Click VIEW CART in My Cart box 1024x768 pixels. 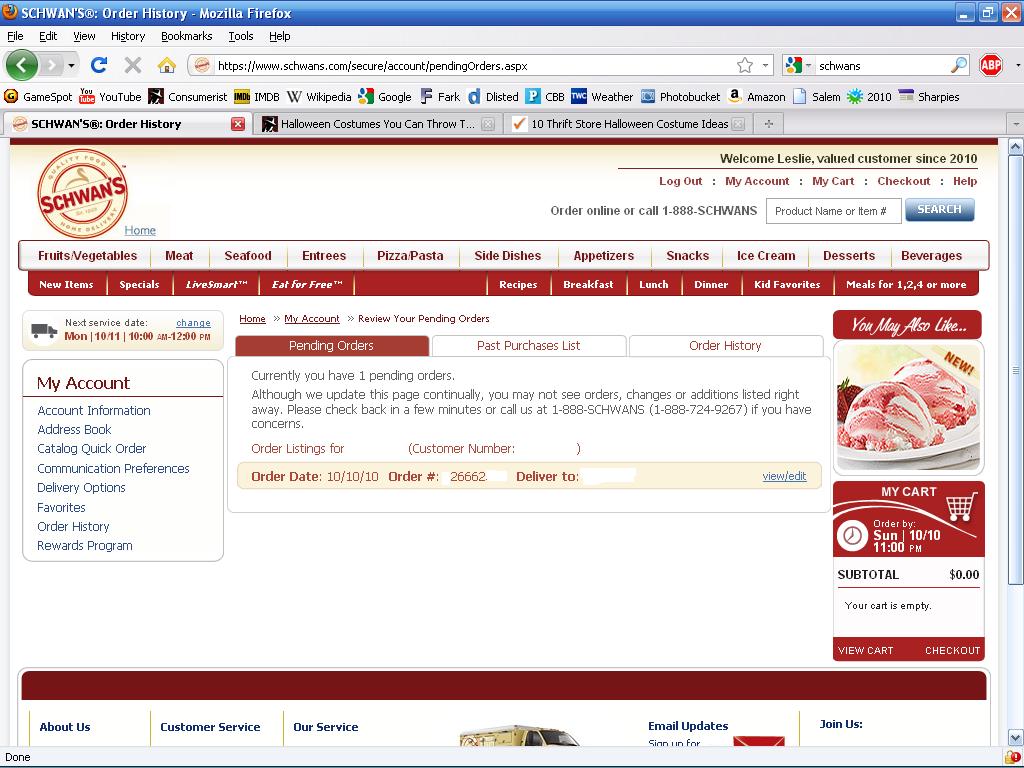point(865,650)
